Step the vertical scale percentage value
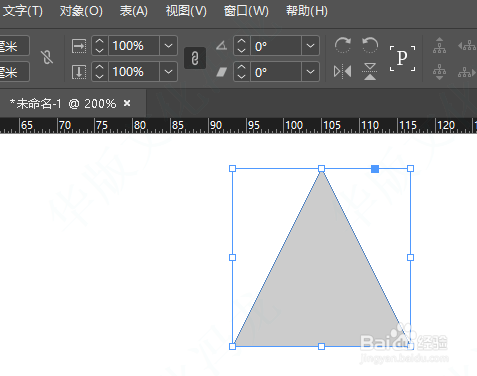The width and height of the screenshot is (477, 376). pos(100,72)
